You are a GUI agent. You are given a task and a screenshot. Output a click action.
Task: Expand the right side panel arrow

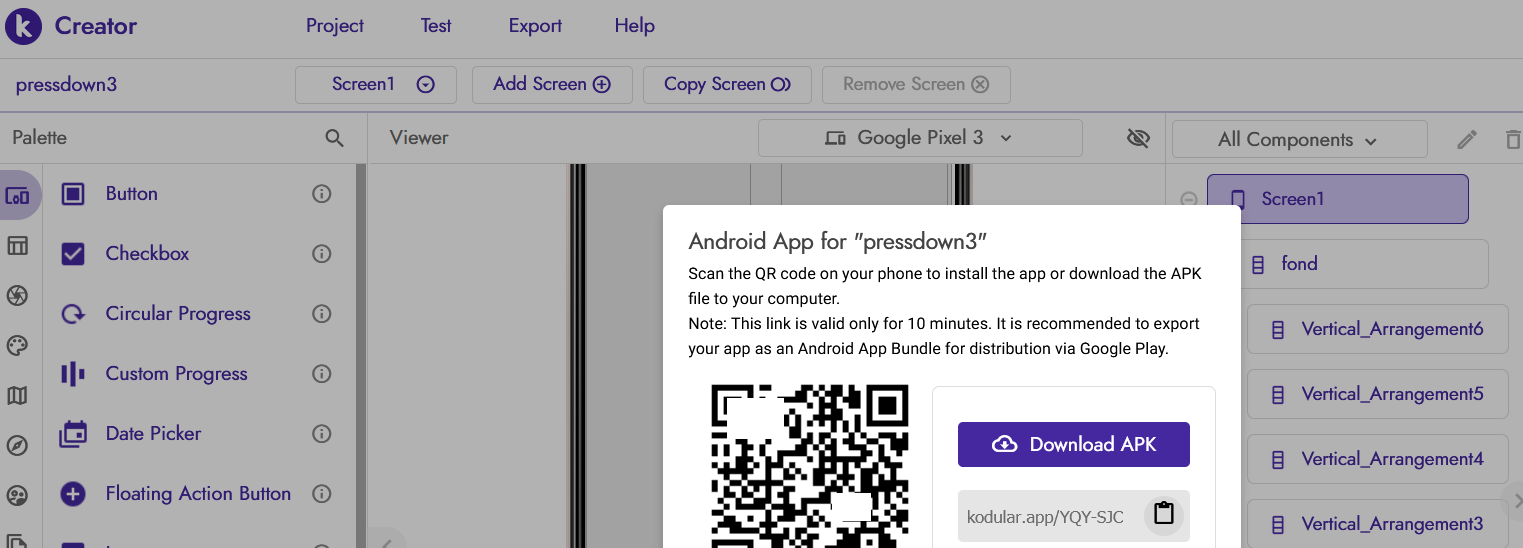1515,500
